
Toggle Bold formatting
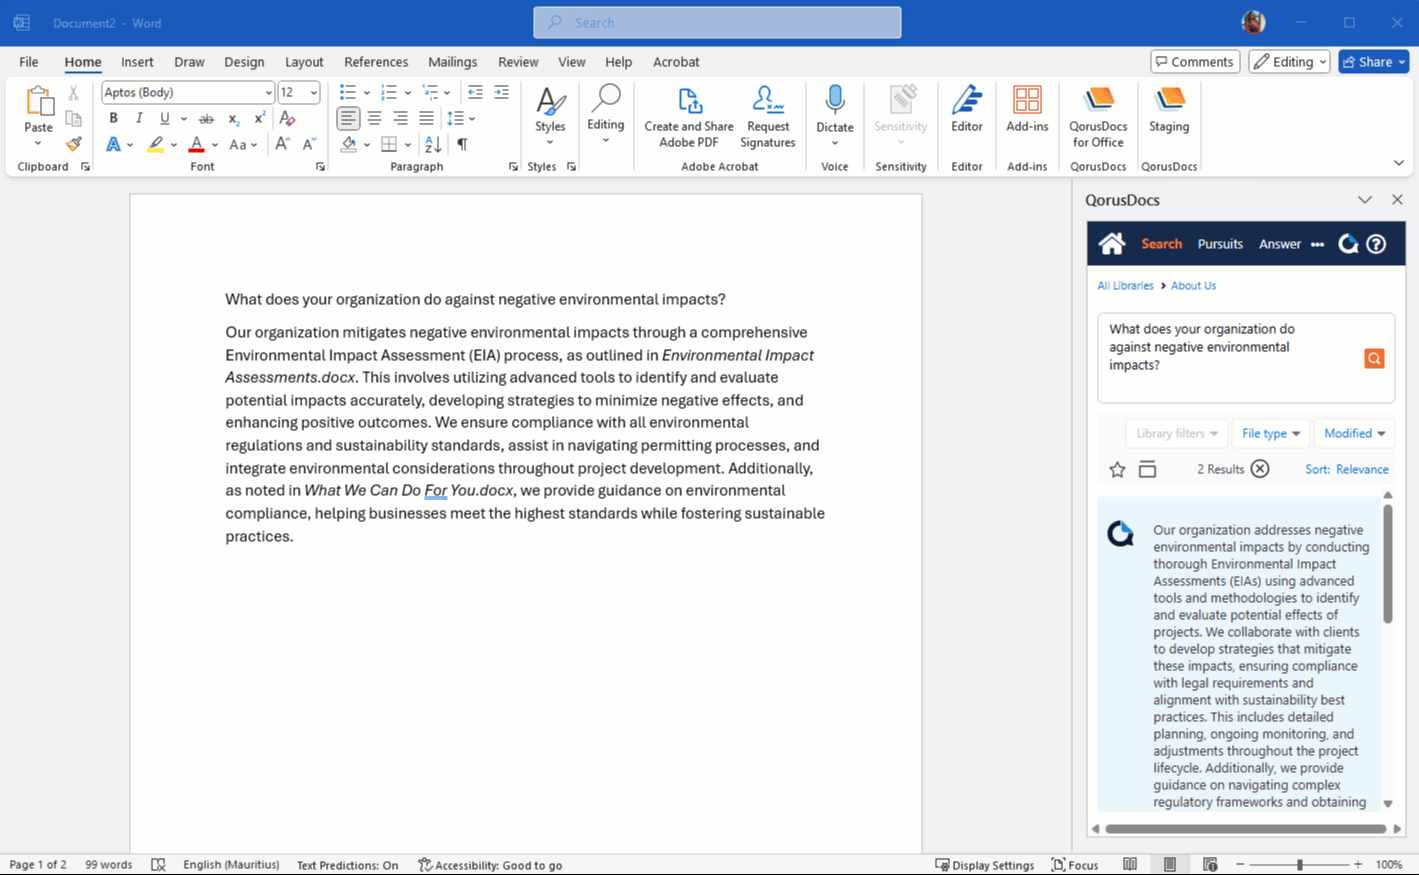pos(113,118)
